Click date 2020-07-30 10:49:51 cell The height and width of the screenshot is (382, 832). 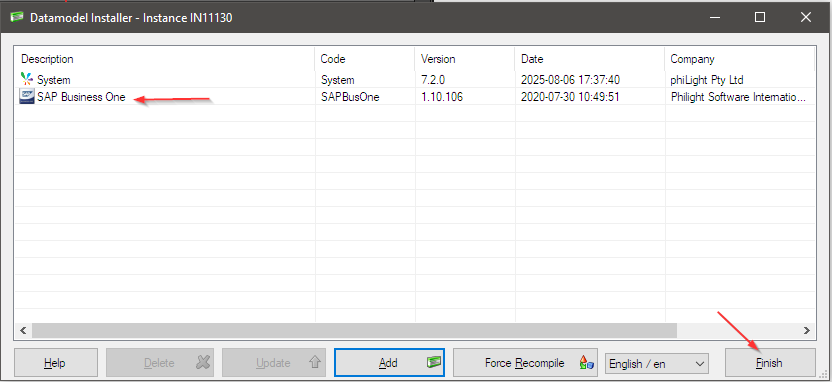tap(570, 97)
